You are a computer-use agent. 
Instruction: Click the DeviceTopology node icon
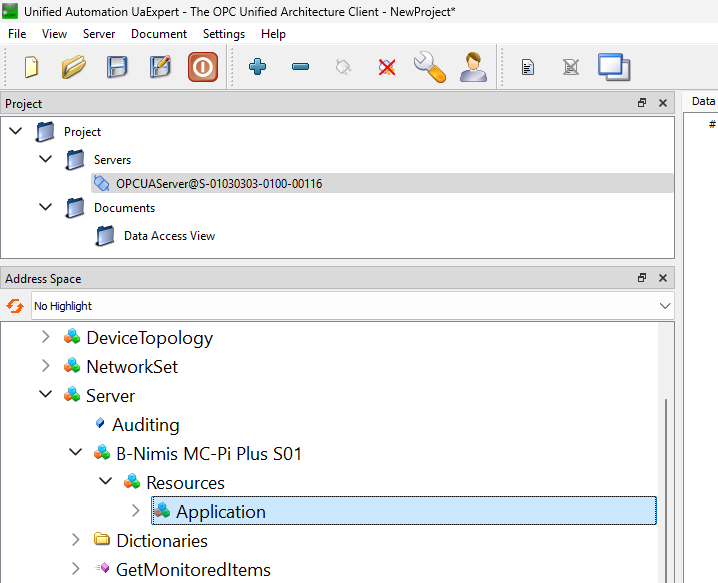[72, 337]
